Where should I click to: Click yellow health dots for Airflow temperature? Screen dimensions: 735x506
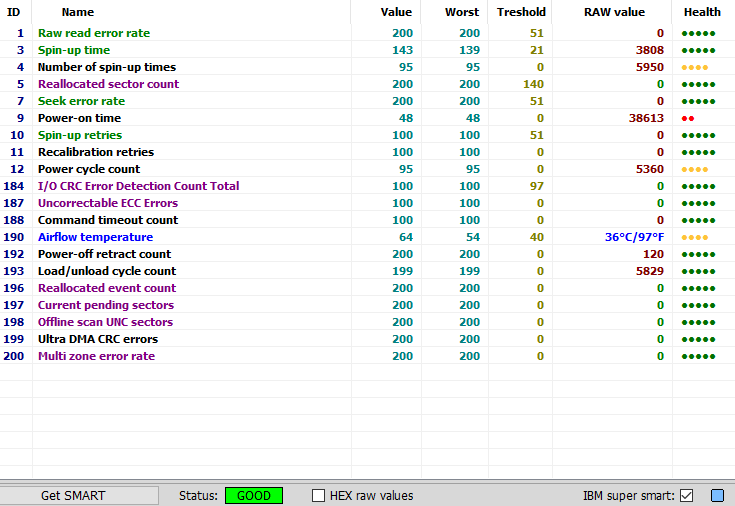(x=694, y=237)
